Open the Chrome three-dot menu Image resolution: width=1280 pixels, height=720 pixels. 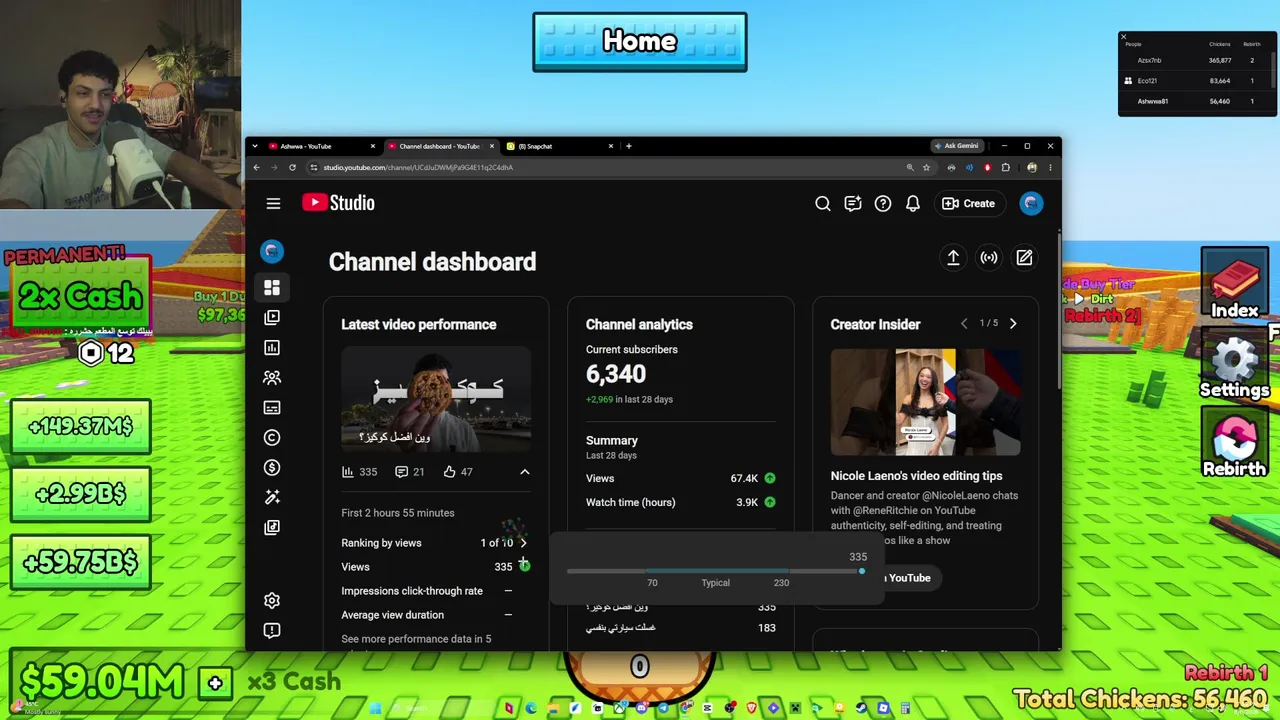1050,167
